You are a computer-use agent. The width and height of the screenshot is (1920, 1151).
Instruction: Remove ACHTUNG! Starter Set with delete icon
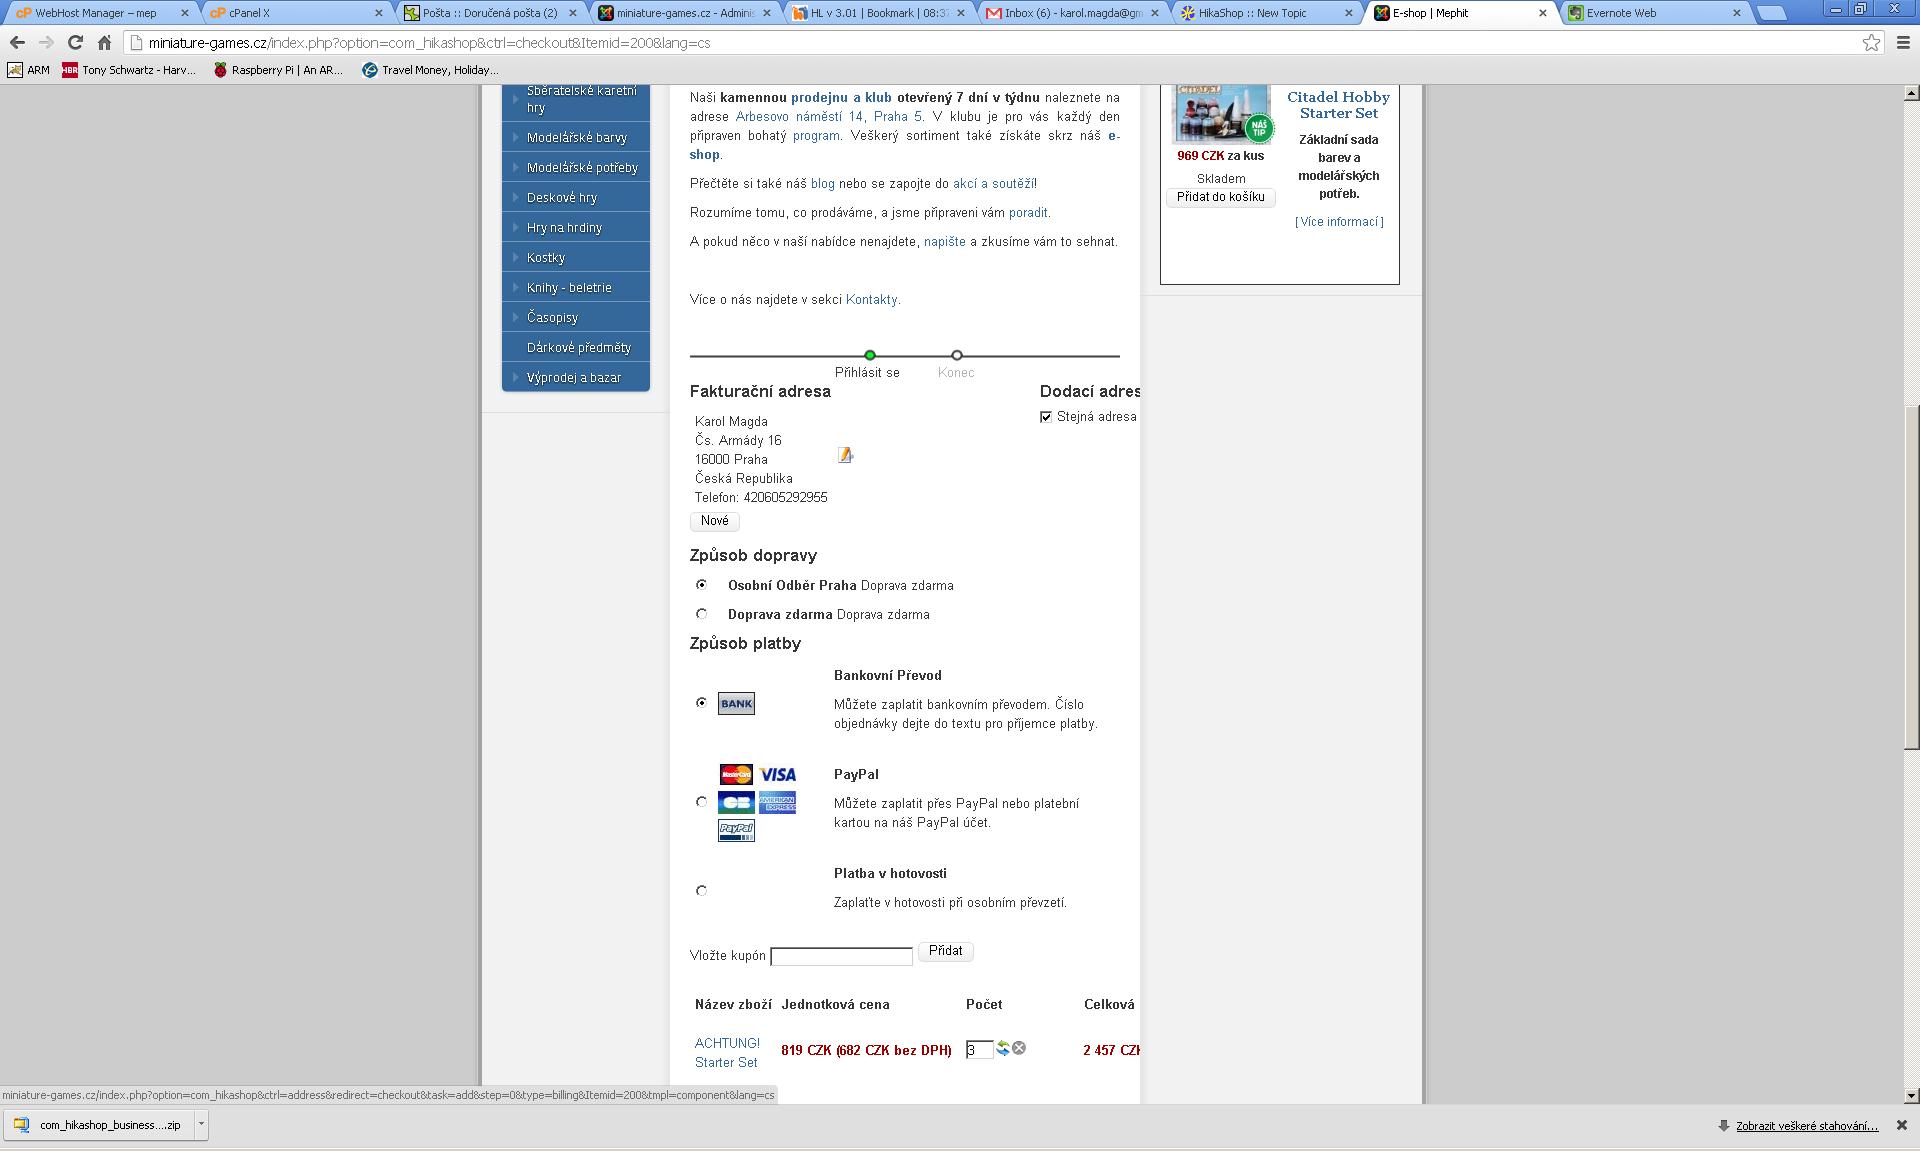coord(1019,1048)
